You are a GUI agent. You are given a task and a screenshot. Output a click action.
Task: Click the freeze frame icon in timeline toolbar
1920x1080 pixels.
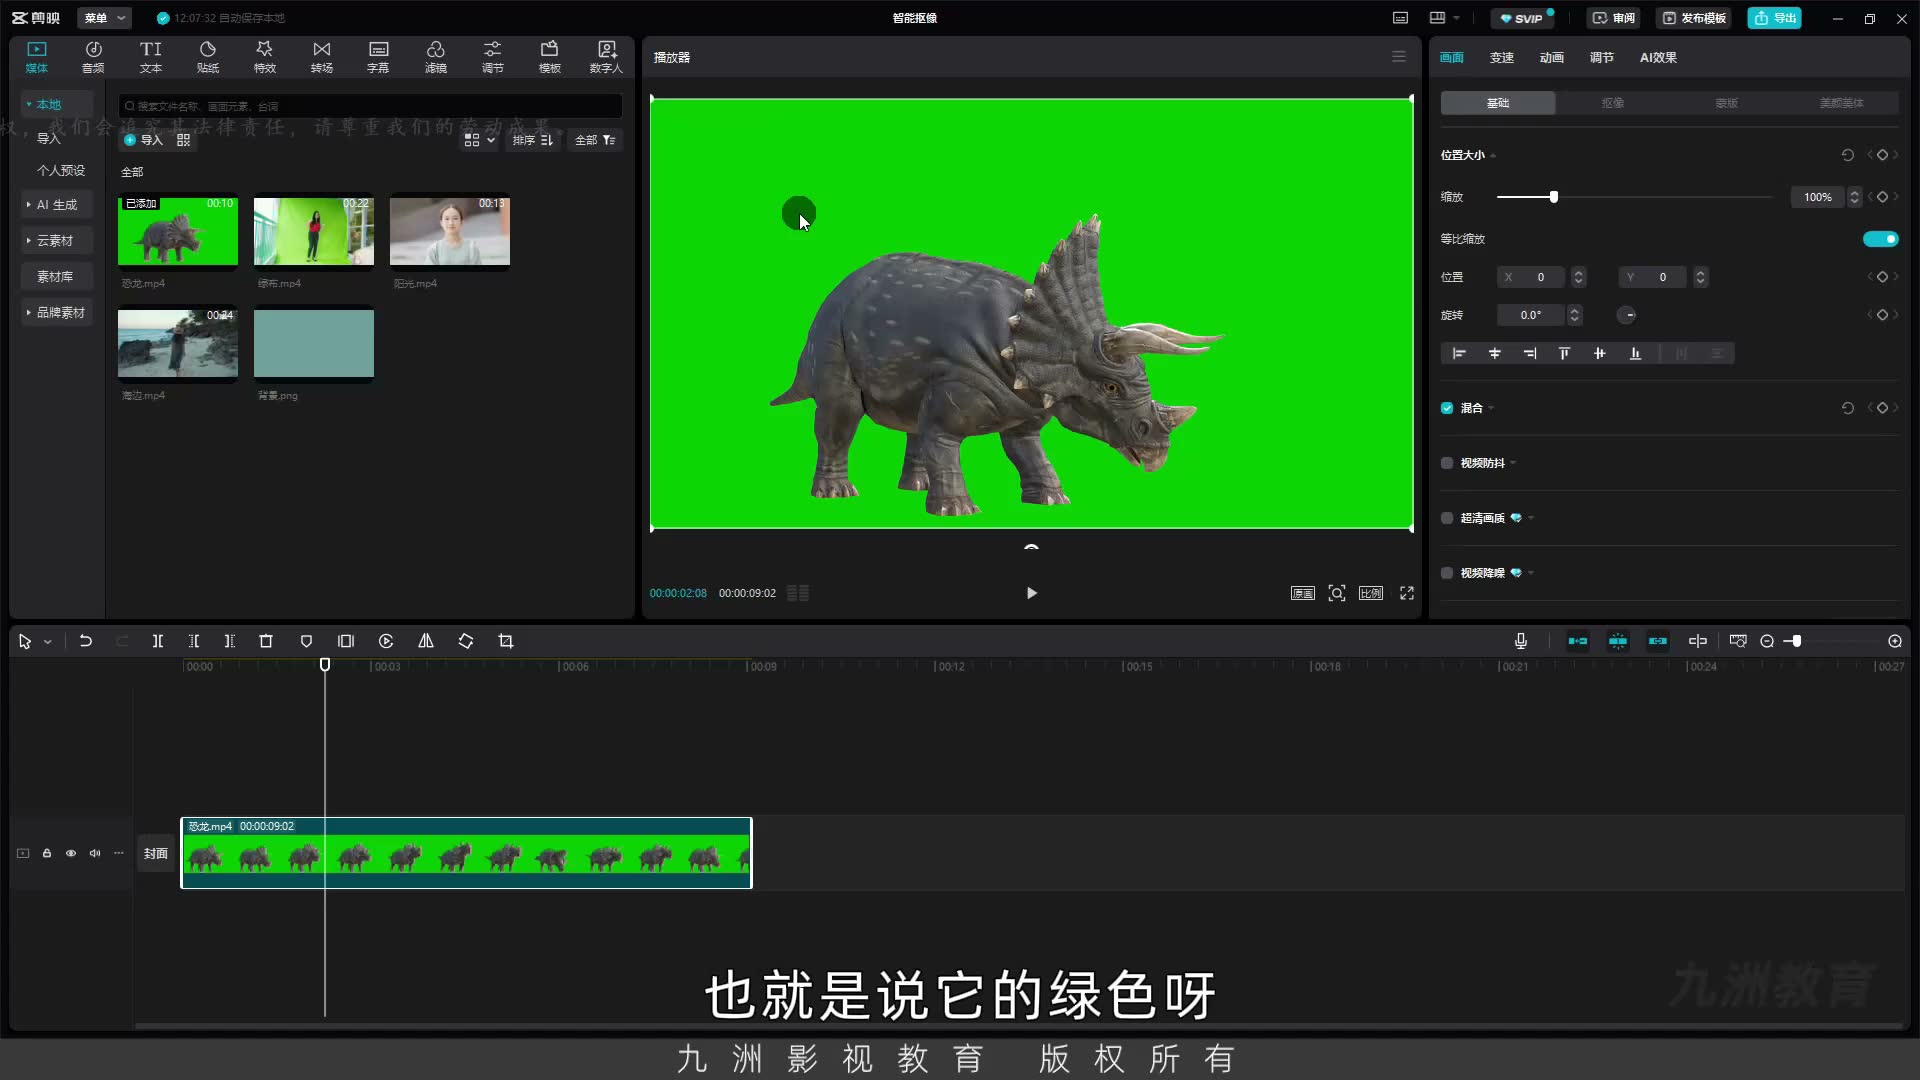click(x=346, y=641)
